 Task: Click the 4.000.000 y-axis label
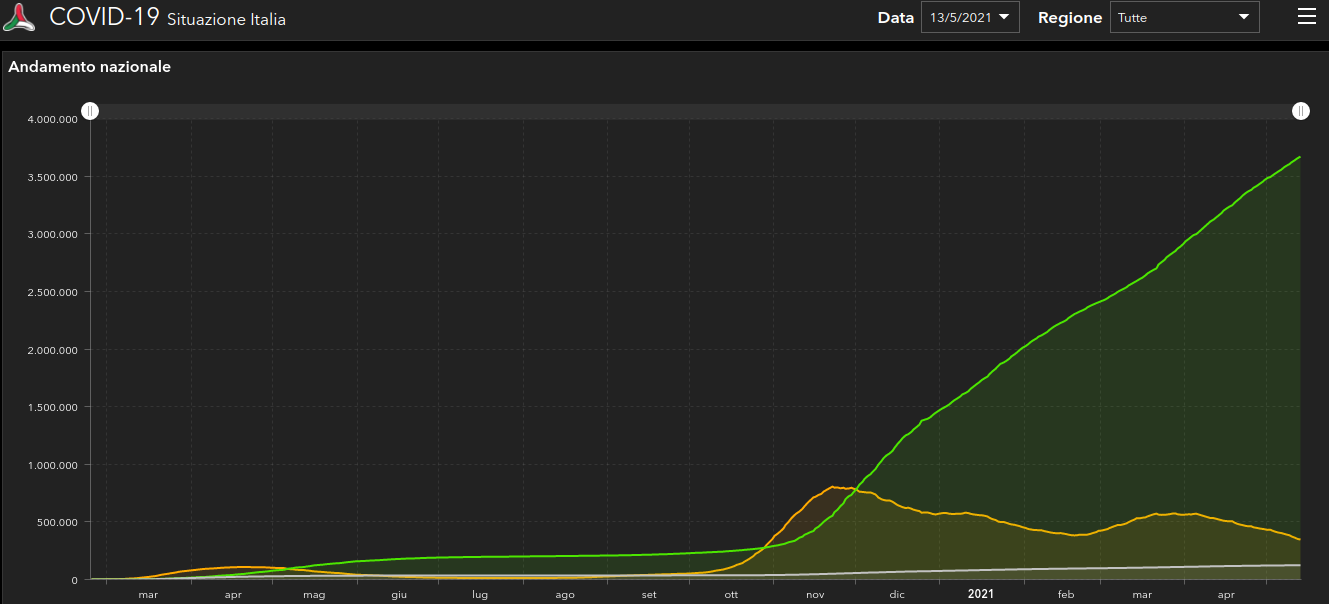point(53,120)
